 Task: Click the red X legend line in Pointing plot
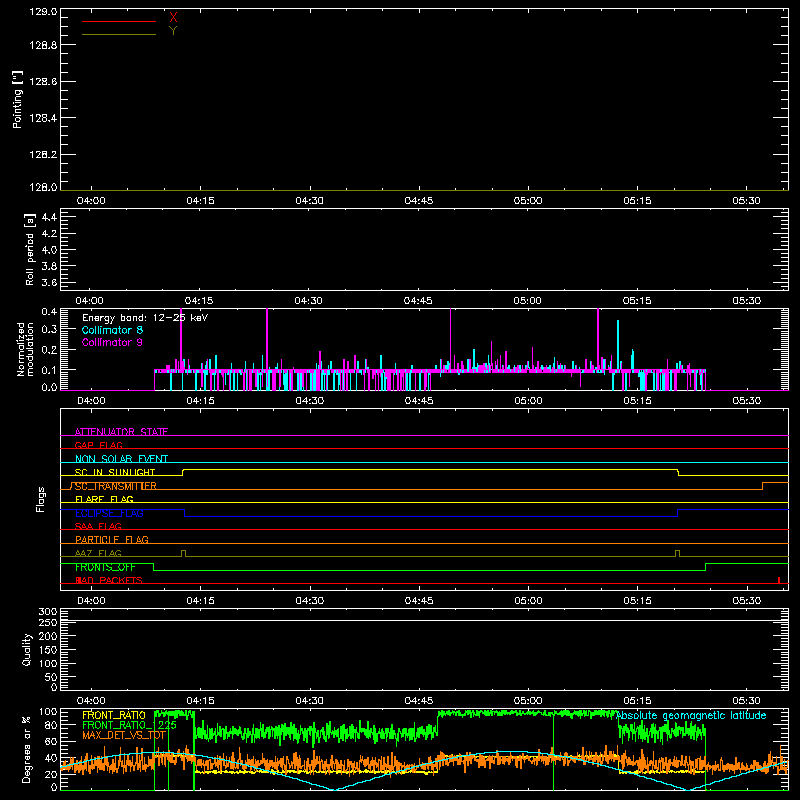(119, 21)
